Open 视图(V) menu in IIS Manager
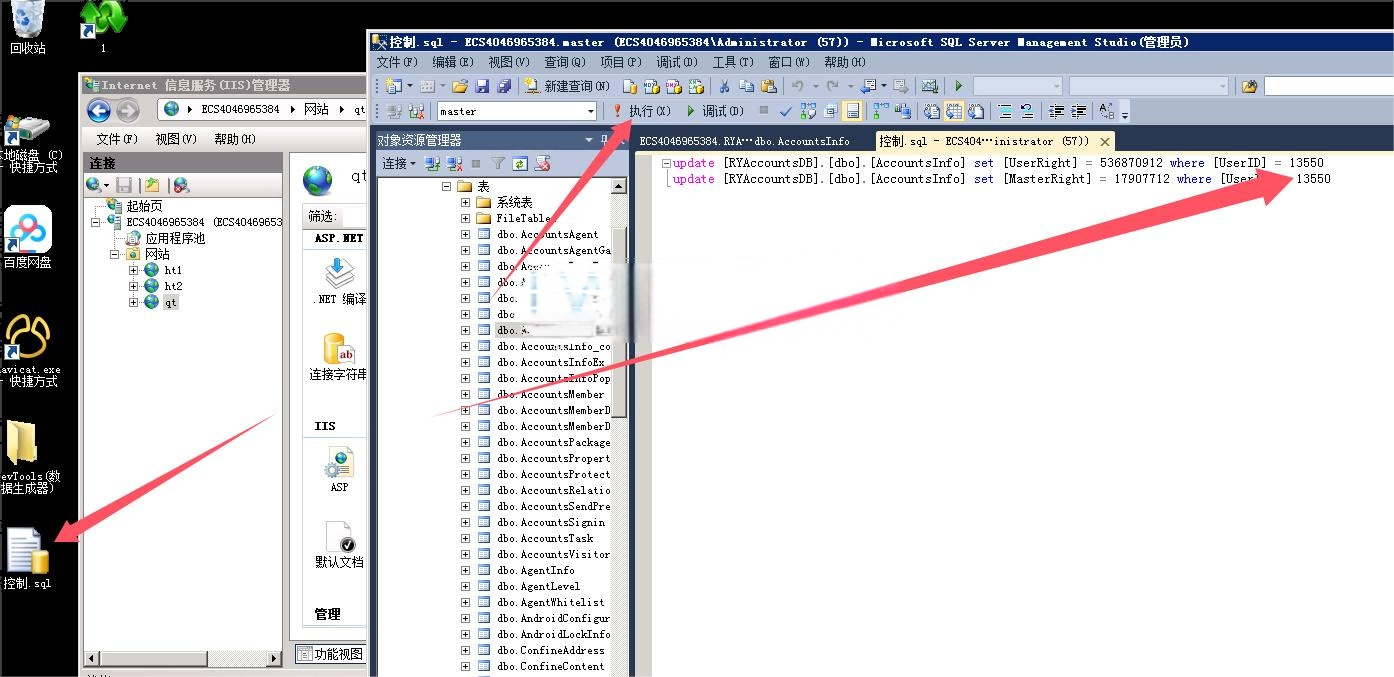The width and height of the screenshot is (1394, 677). click(x=176, y=139)
